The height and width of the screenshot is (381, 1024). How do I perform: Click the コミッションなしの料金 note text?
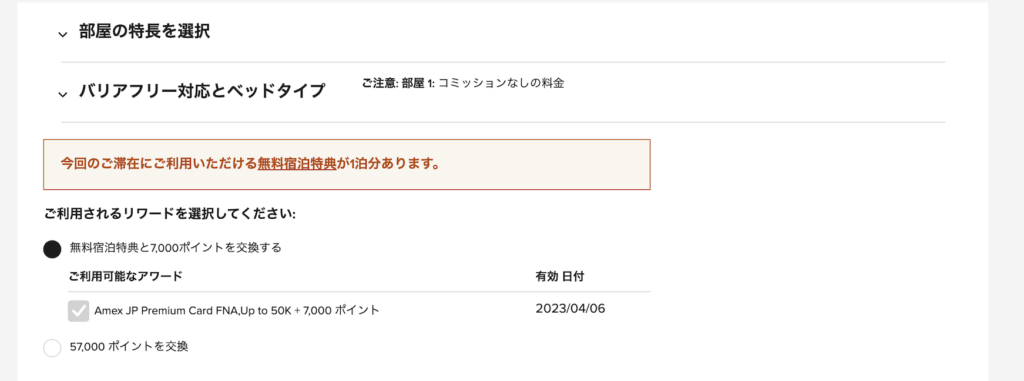pyautogui.click(x=501, y=84)
